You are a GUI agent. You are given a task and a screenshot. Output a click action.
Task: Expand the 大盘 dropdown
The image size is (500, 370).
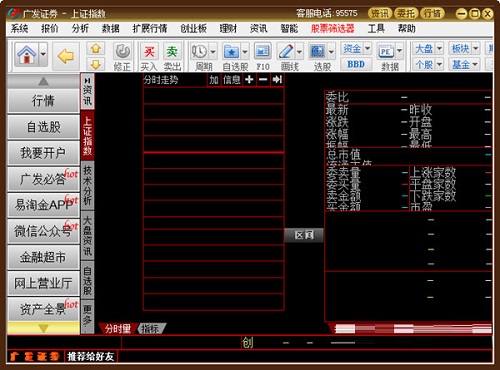439,49
